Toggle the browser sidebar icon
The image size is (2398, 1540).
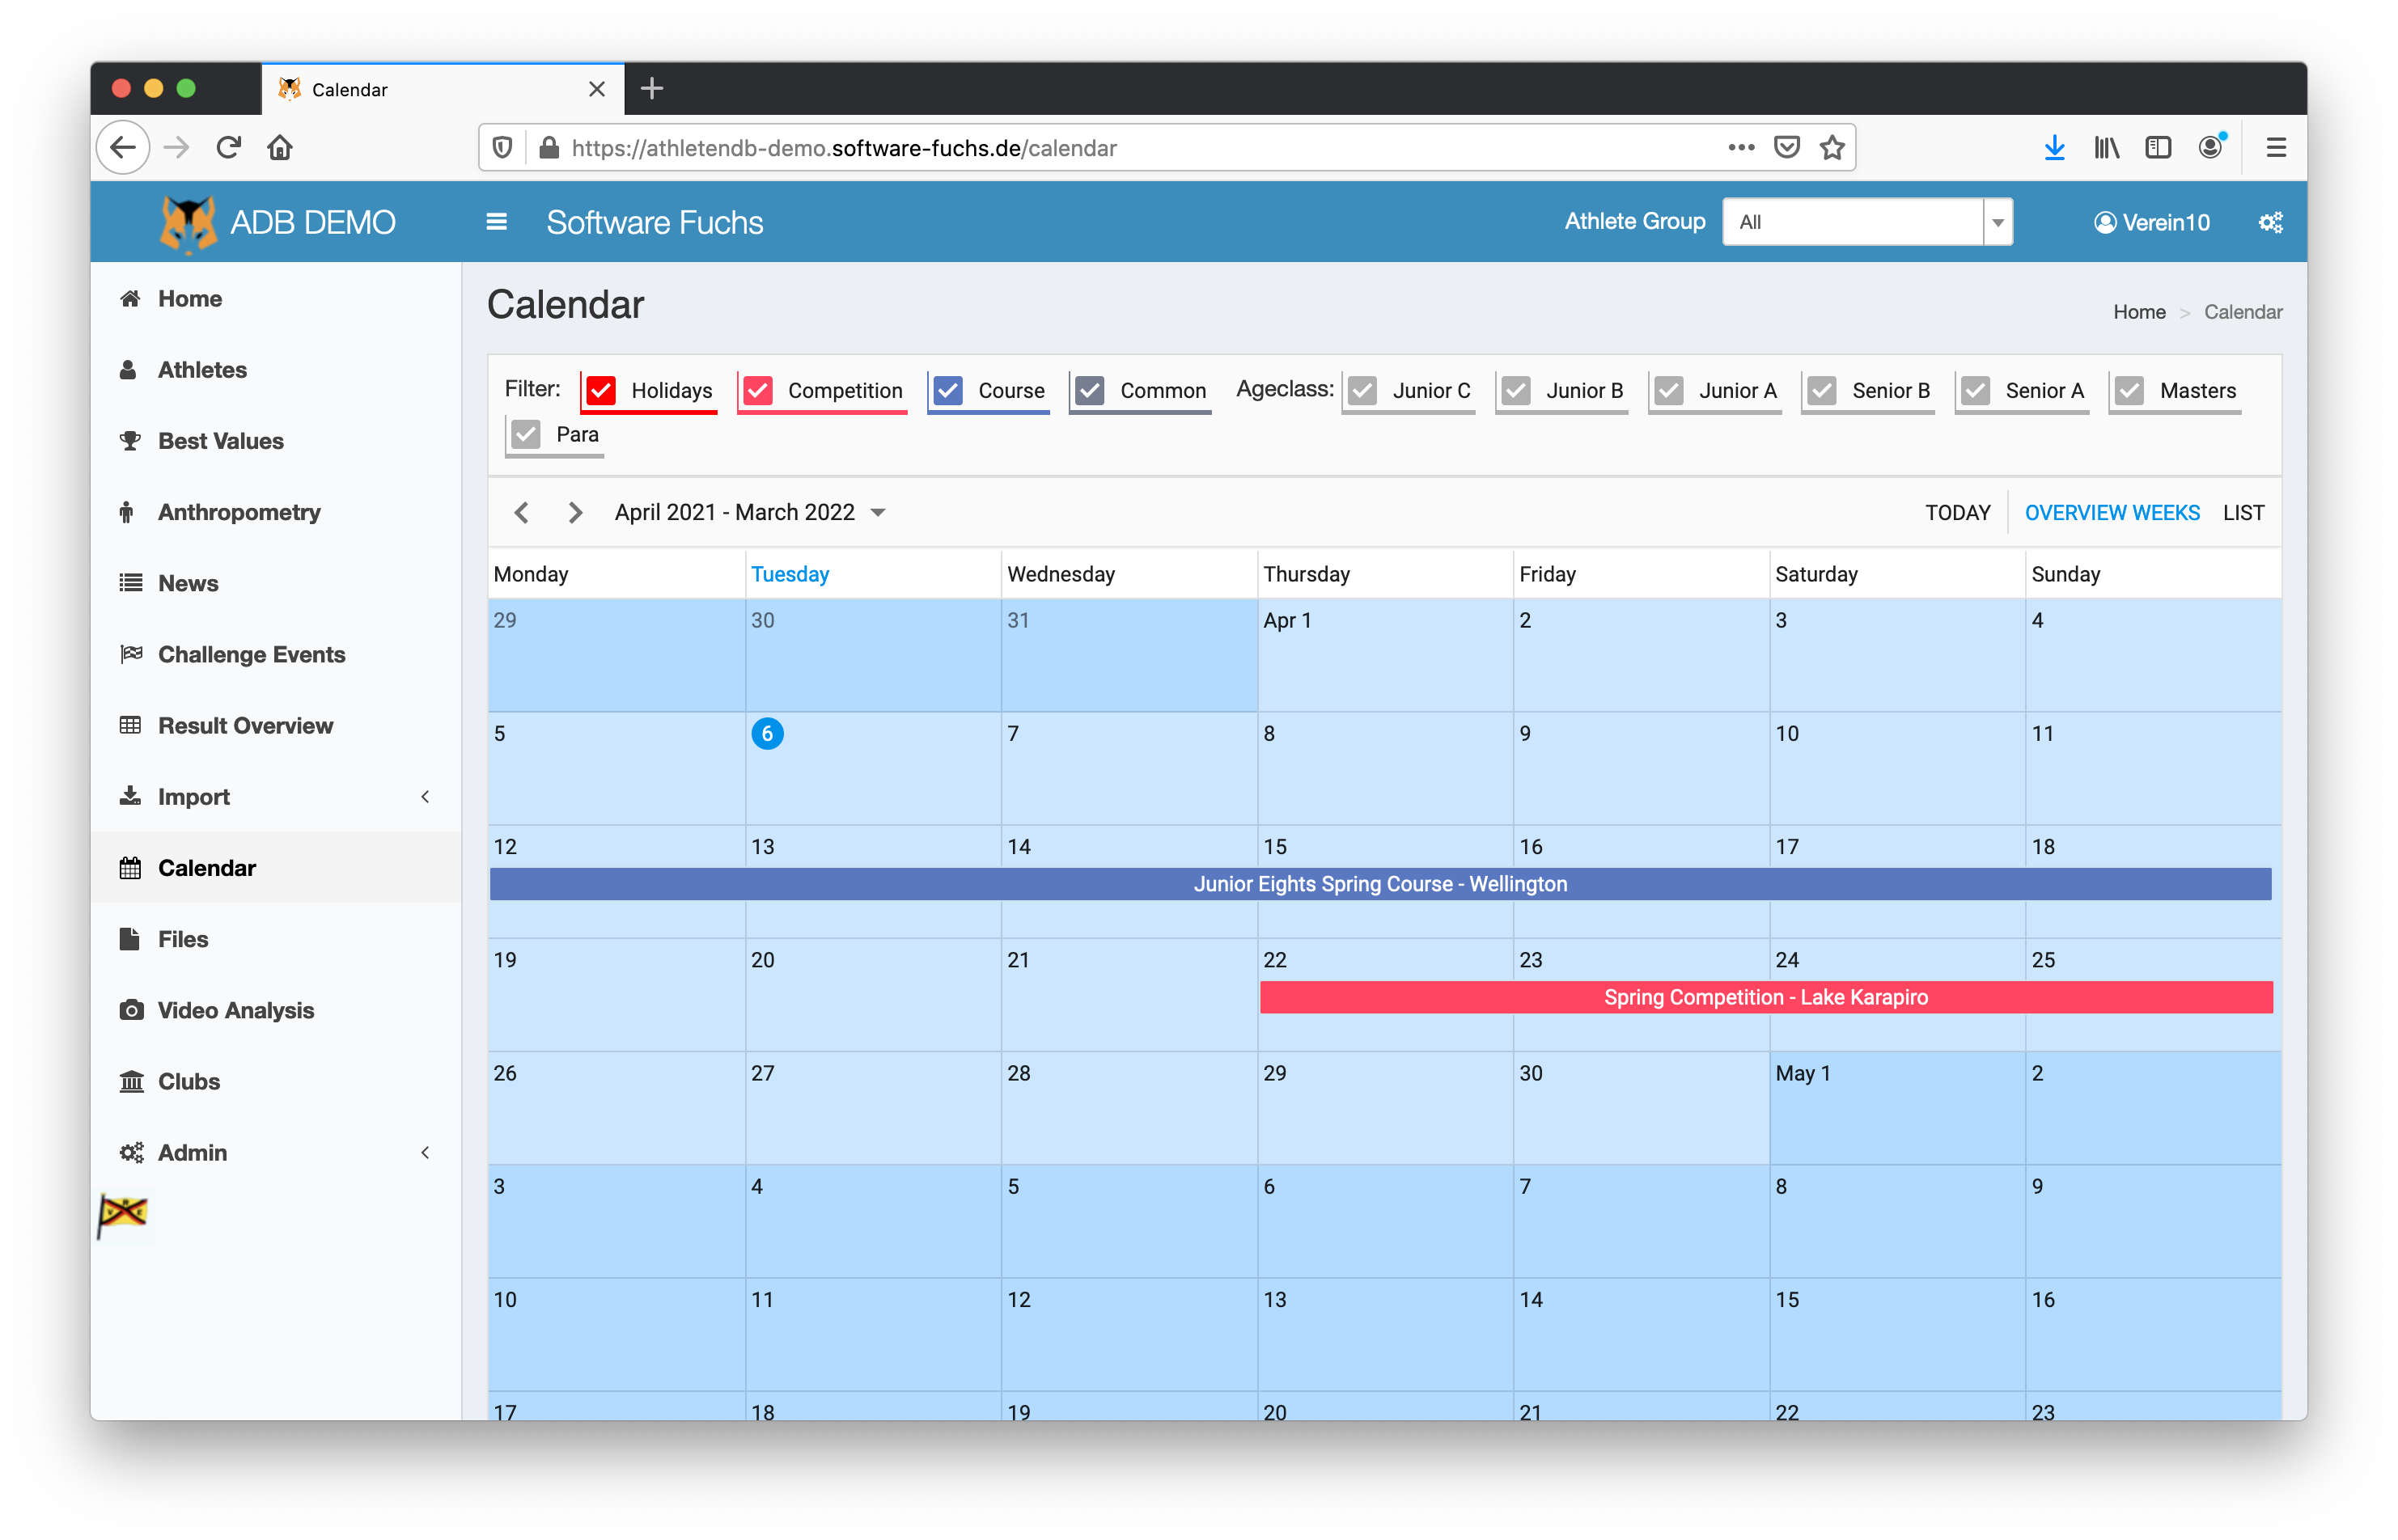click(x=2158, y=148)
